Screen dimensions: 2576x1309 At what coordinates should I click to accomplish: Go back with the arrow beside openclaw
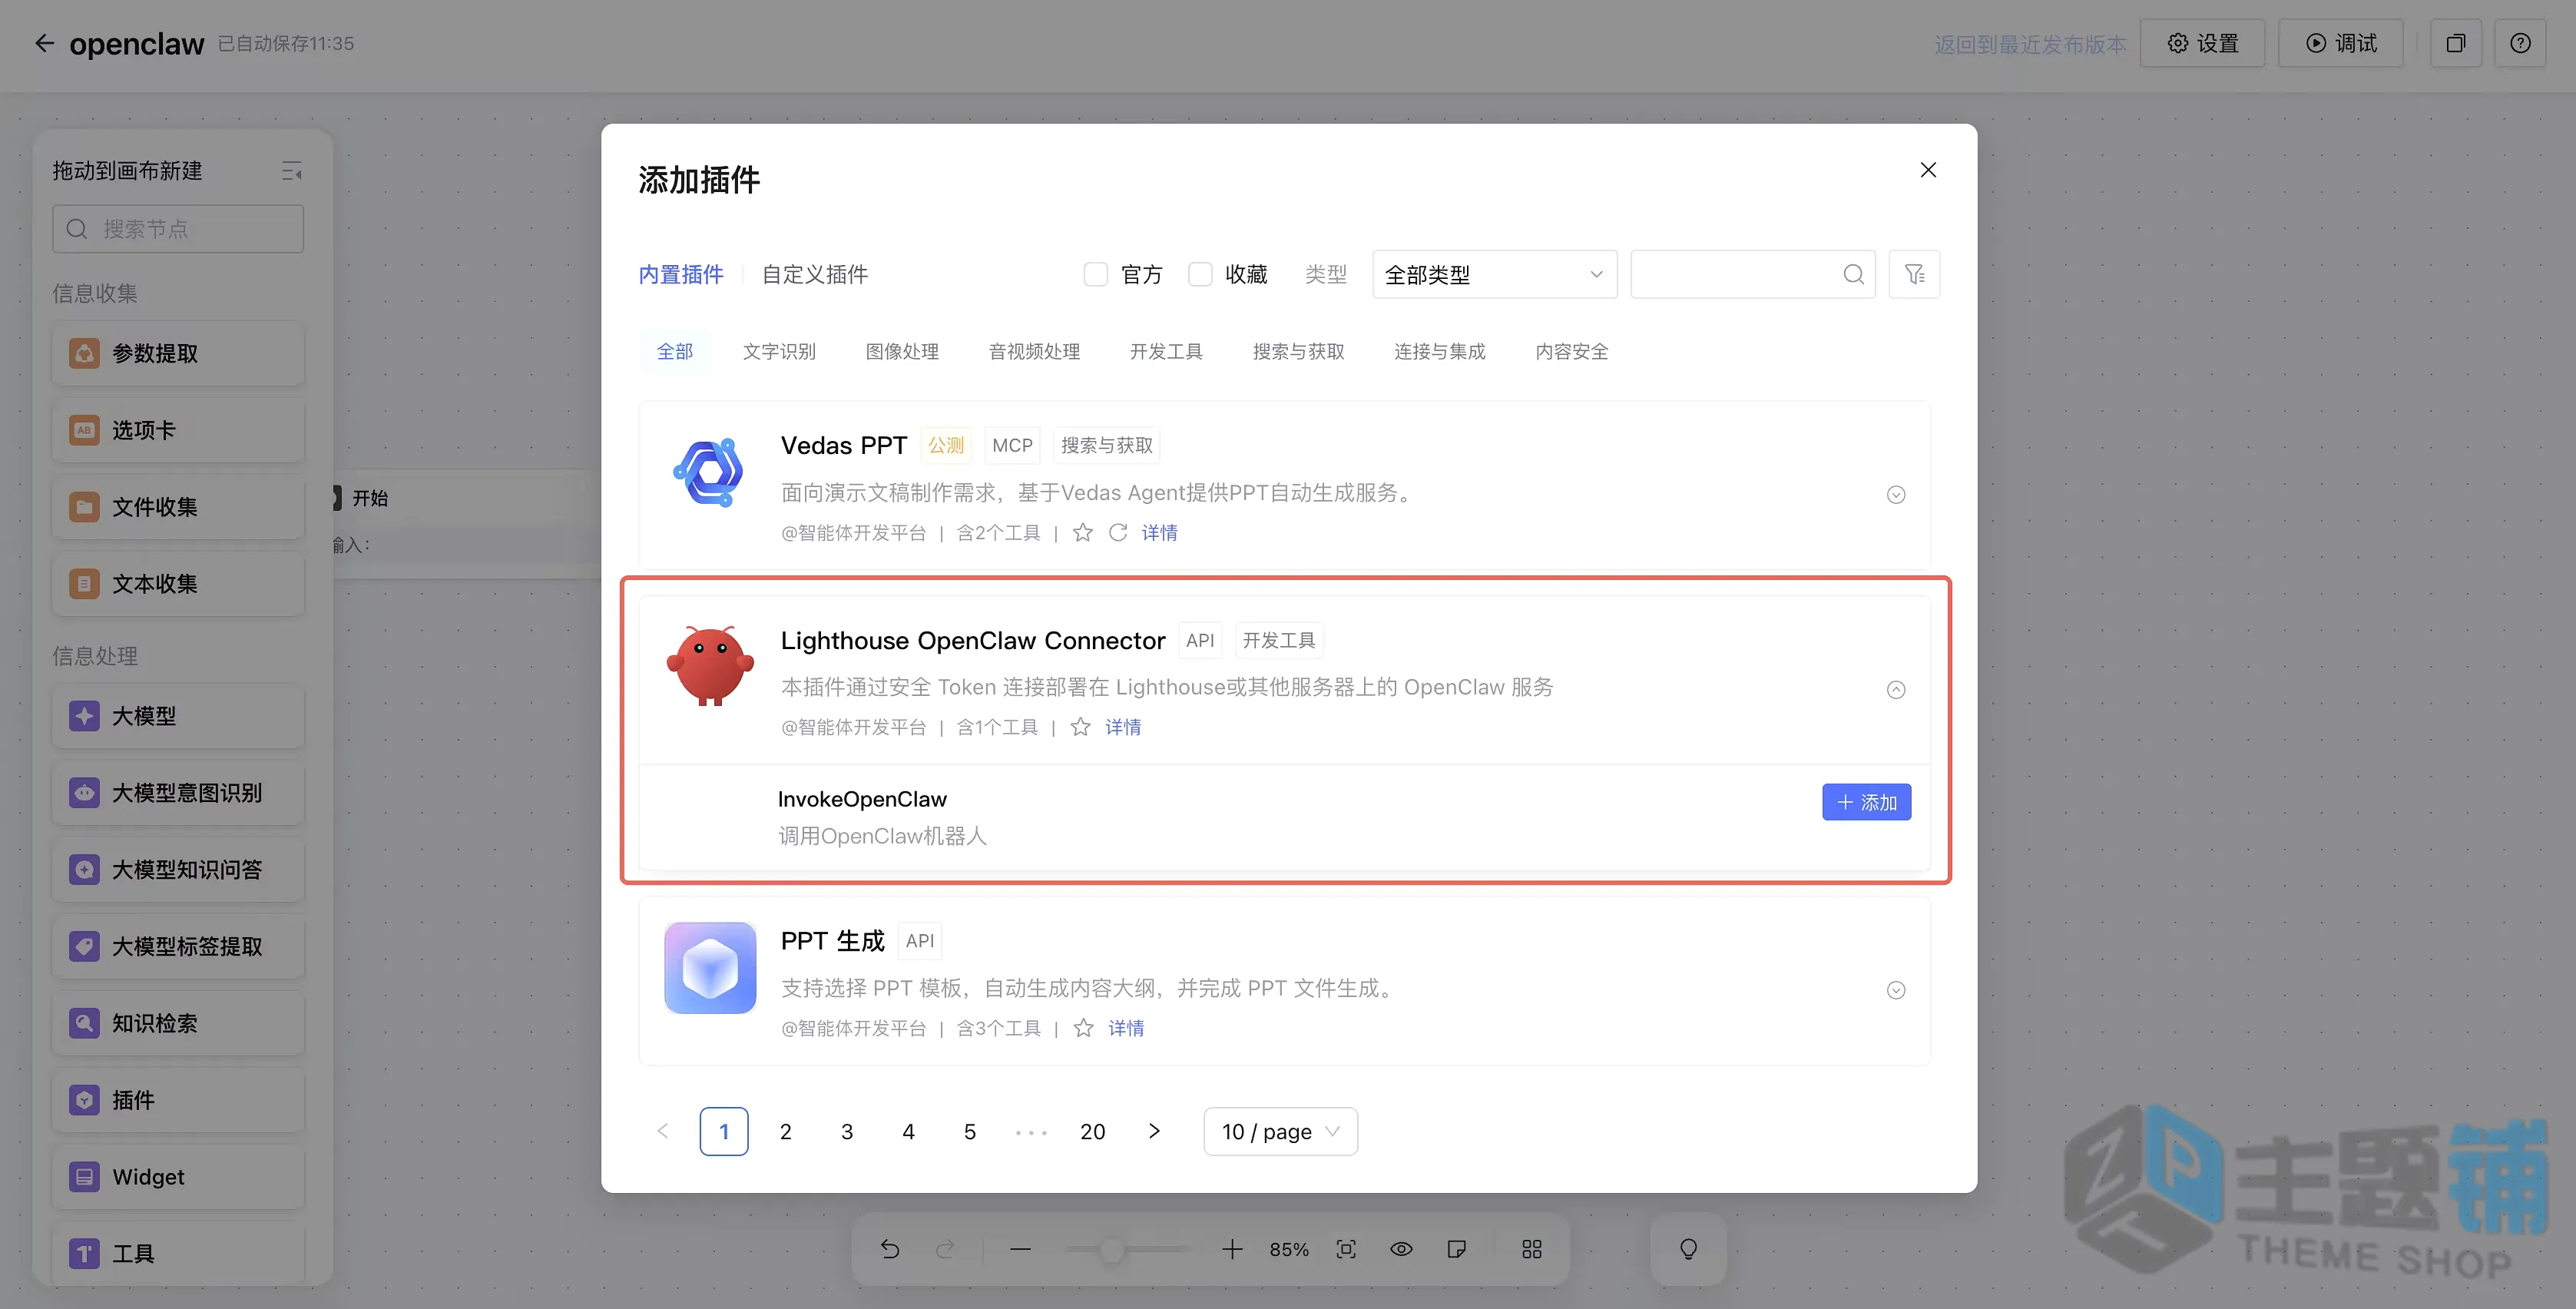click(44, 43)
